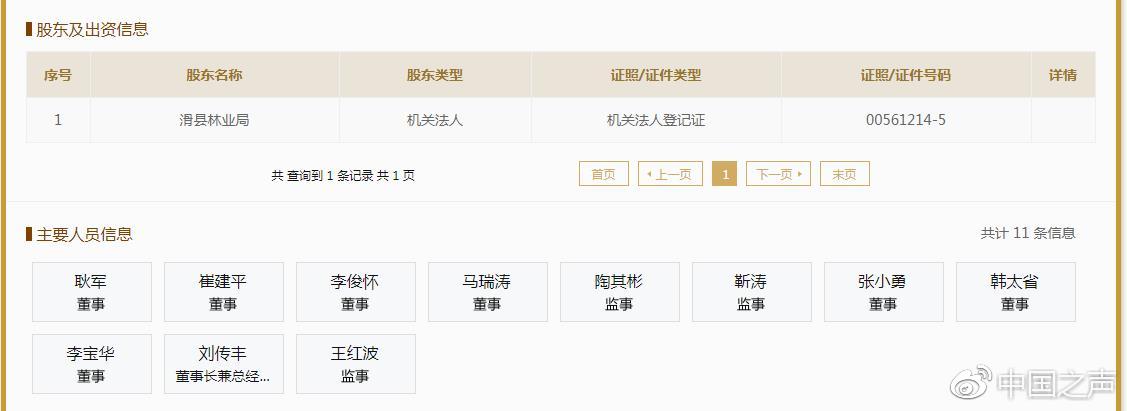The image size is (1127, 411).
Task: Open 刘传丰 chairman card
Action: [224, 364]
